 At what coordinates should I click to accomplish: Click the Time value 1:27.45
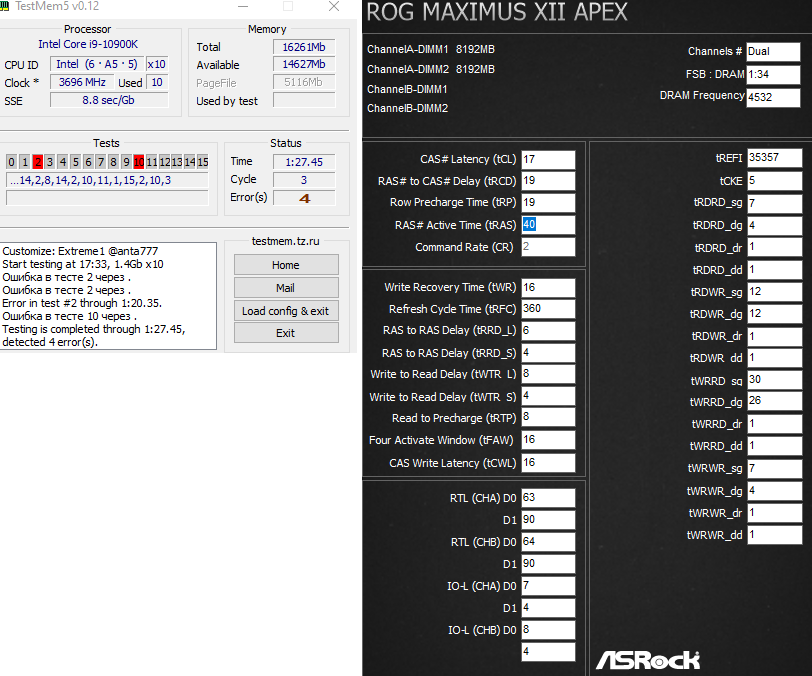pos(304,162)
